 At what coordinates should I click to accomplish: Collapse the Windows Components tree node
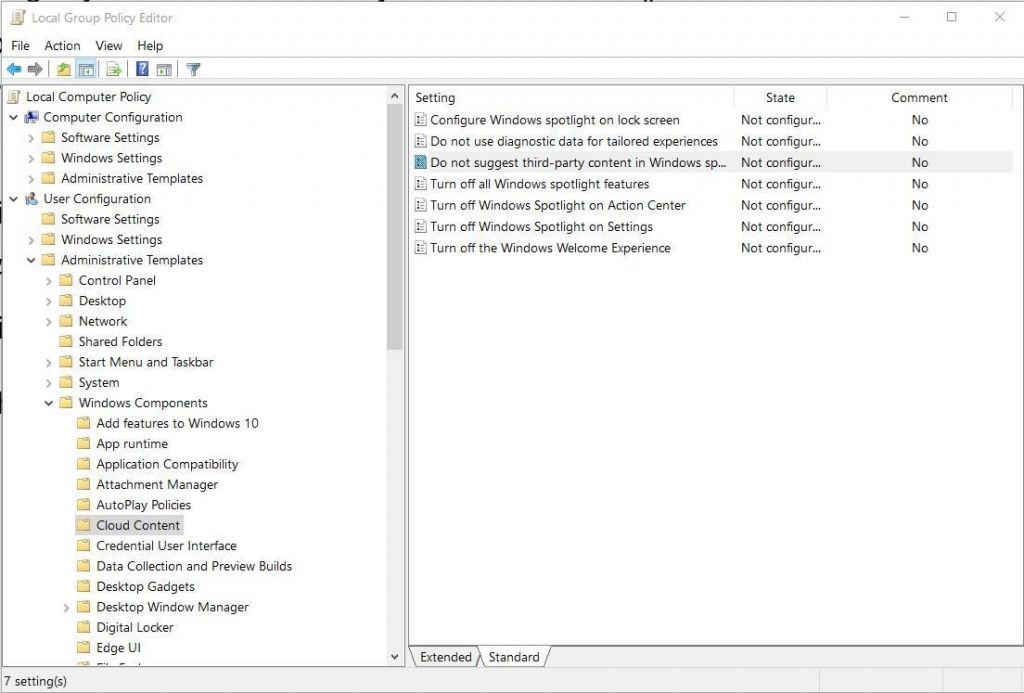tap(50, 403)
